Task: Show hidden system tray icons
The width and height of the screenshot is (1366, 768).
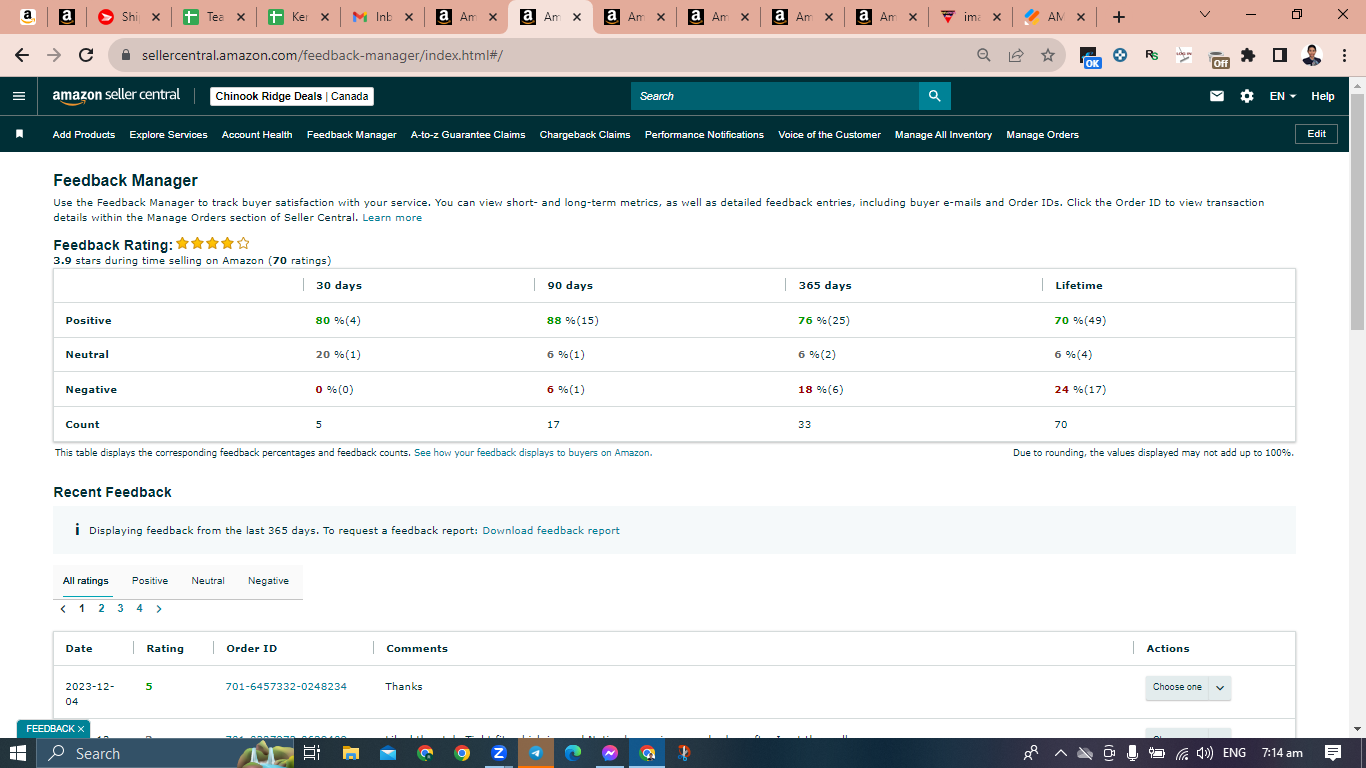Action: [1060, 753]
